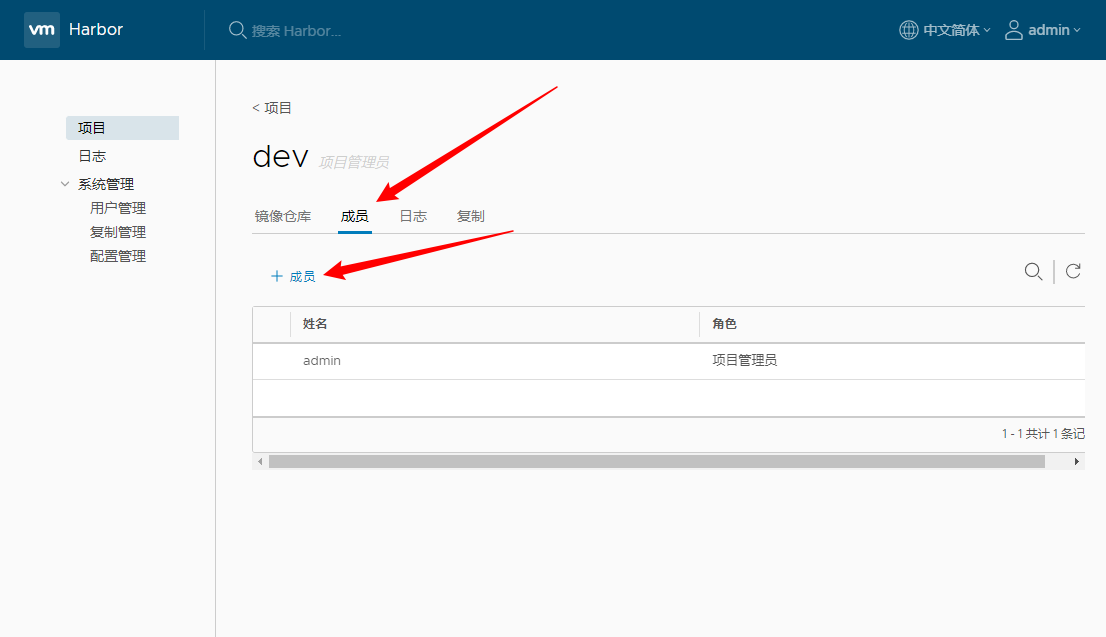Sort by the 姓名 column header
Image resolution: width=1106 pixels, height=637 pixels.
(316, 324)
